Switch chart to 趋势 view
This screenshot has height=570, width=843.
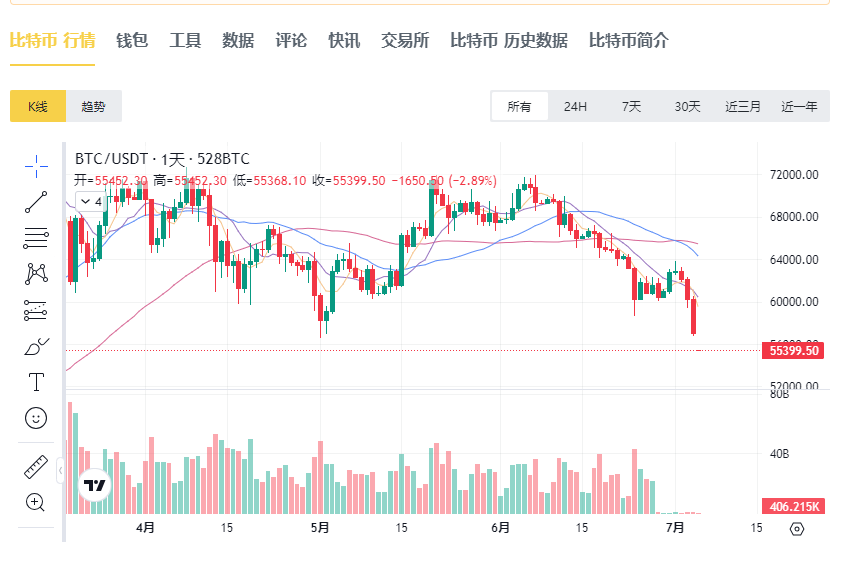[x=94, y=106]
